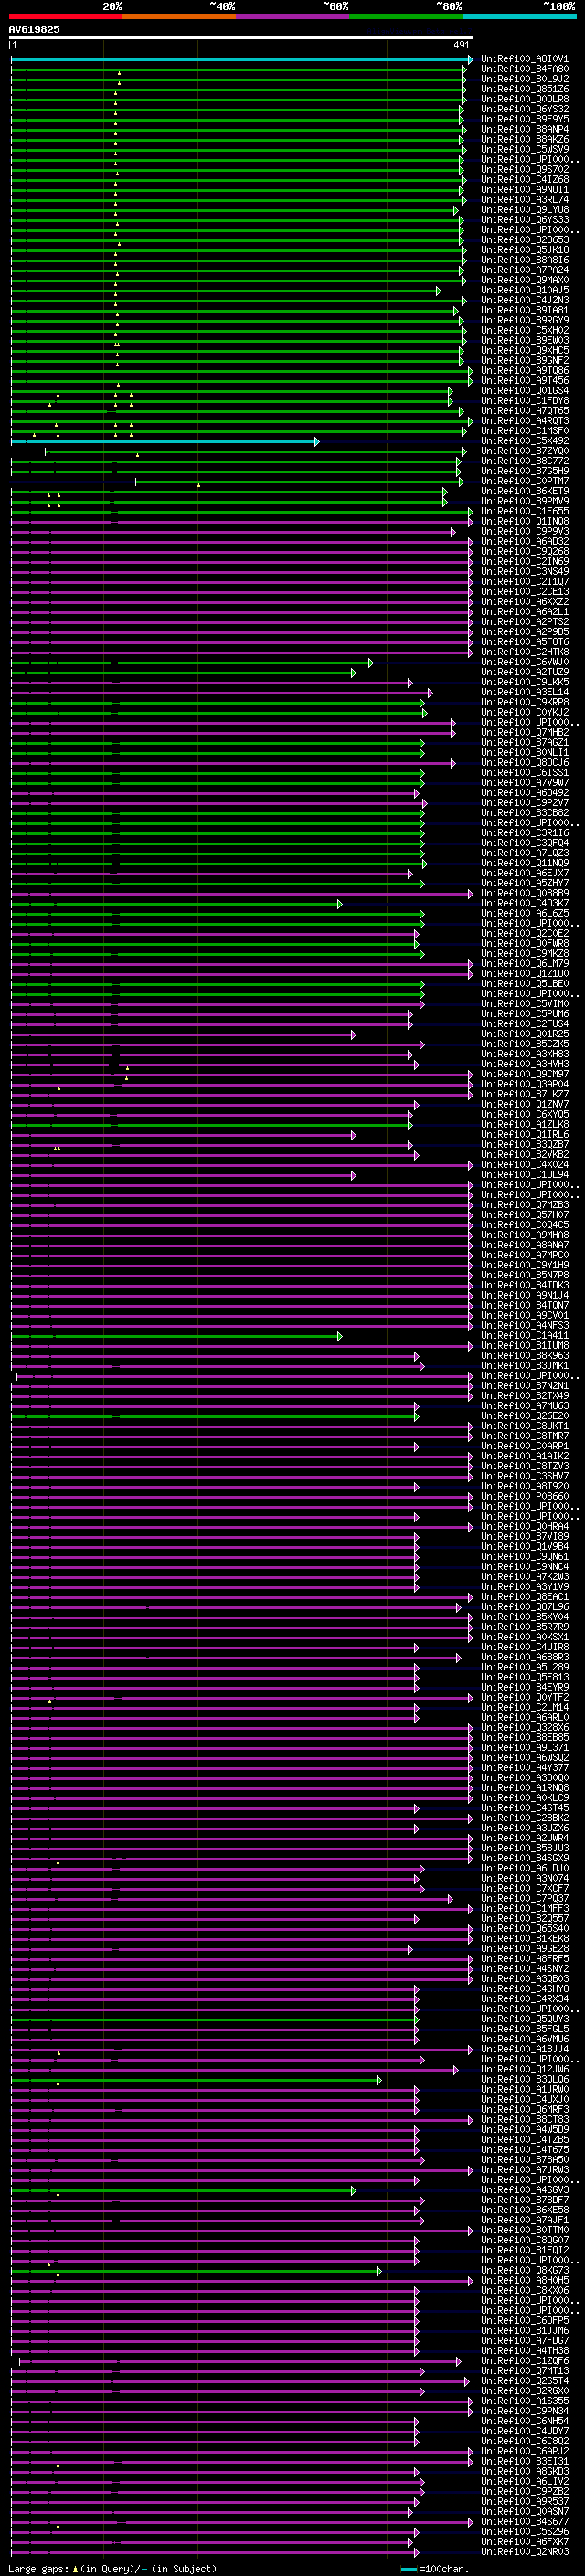Open hit UniRef100_B4FA80
Image resolution: width=585 pixels, height=2576 pixels.
525,69
